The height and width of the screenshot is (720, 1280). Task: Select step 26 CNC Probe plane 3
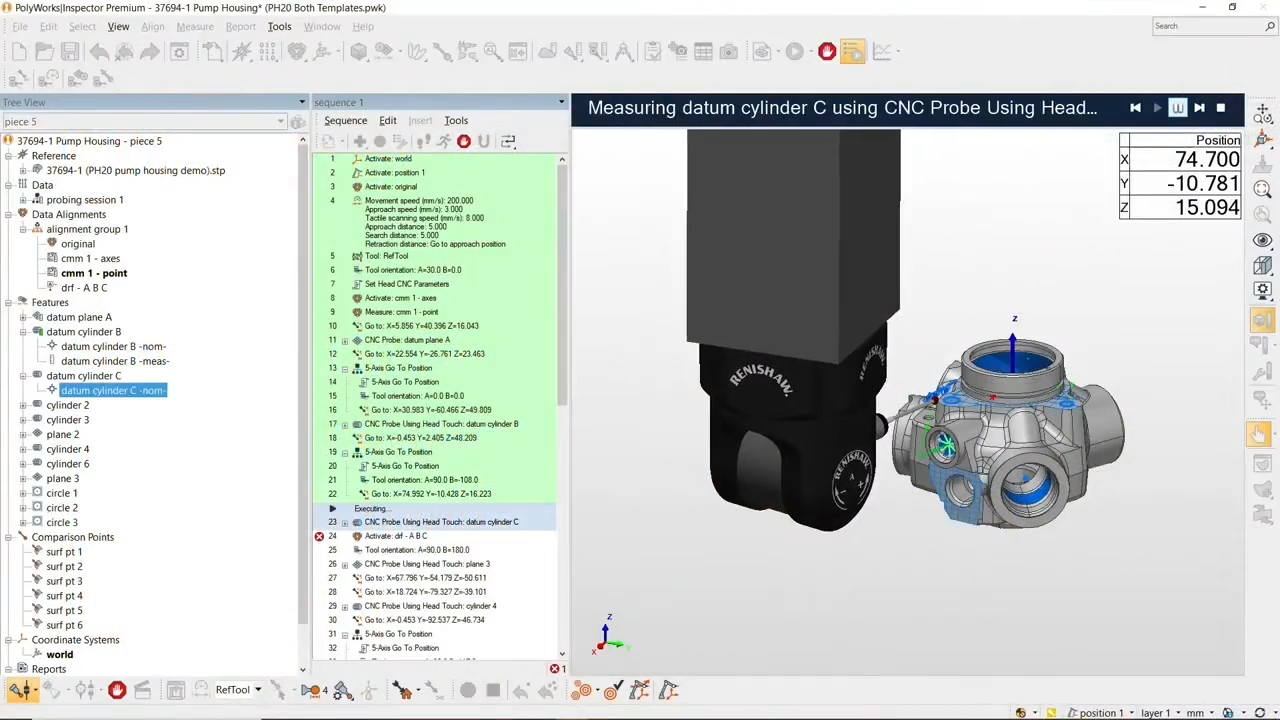pos(426,564)
